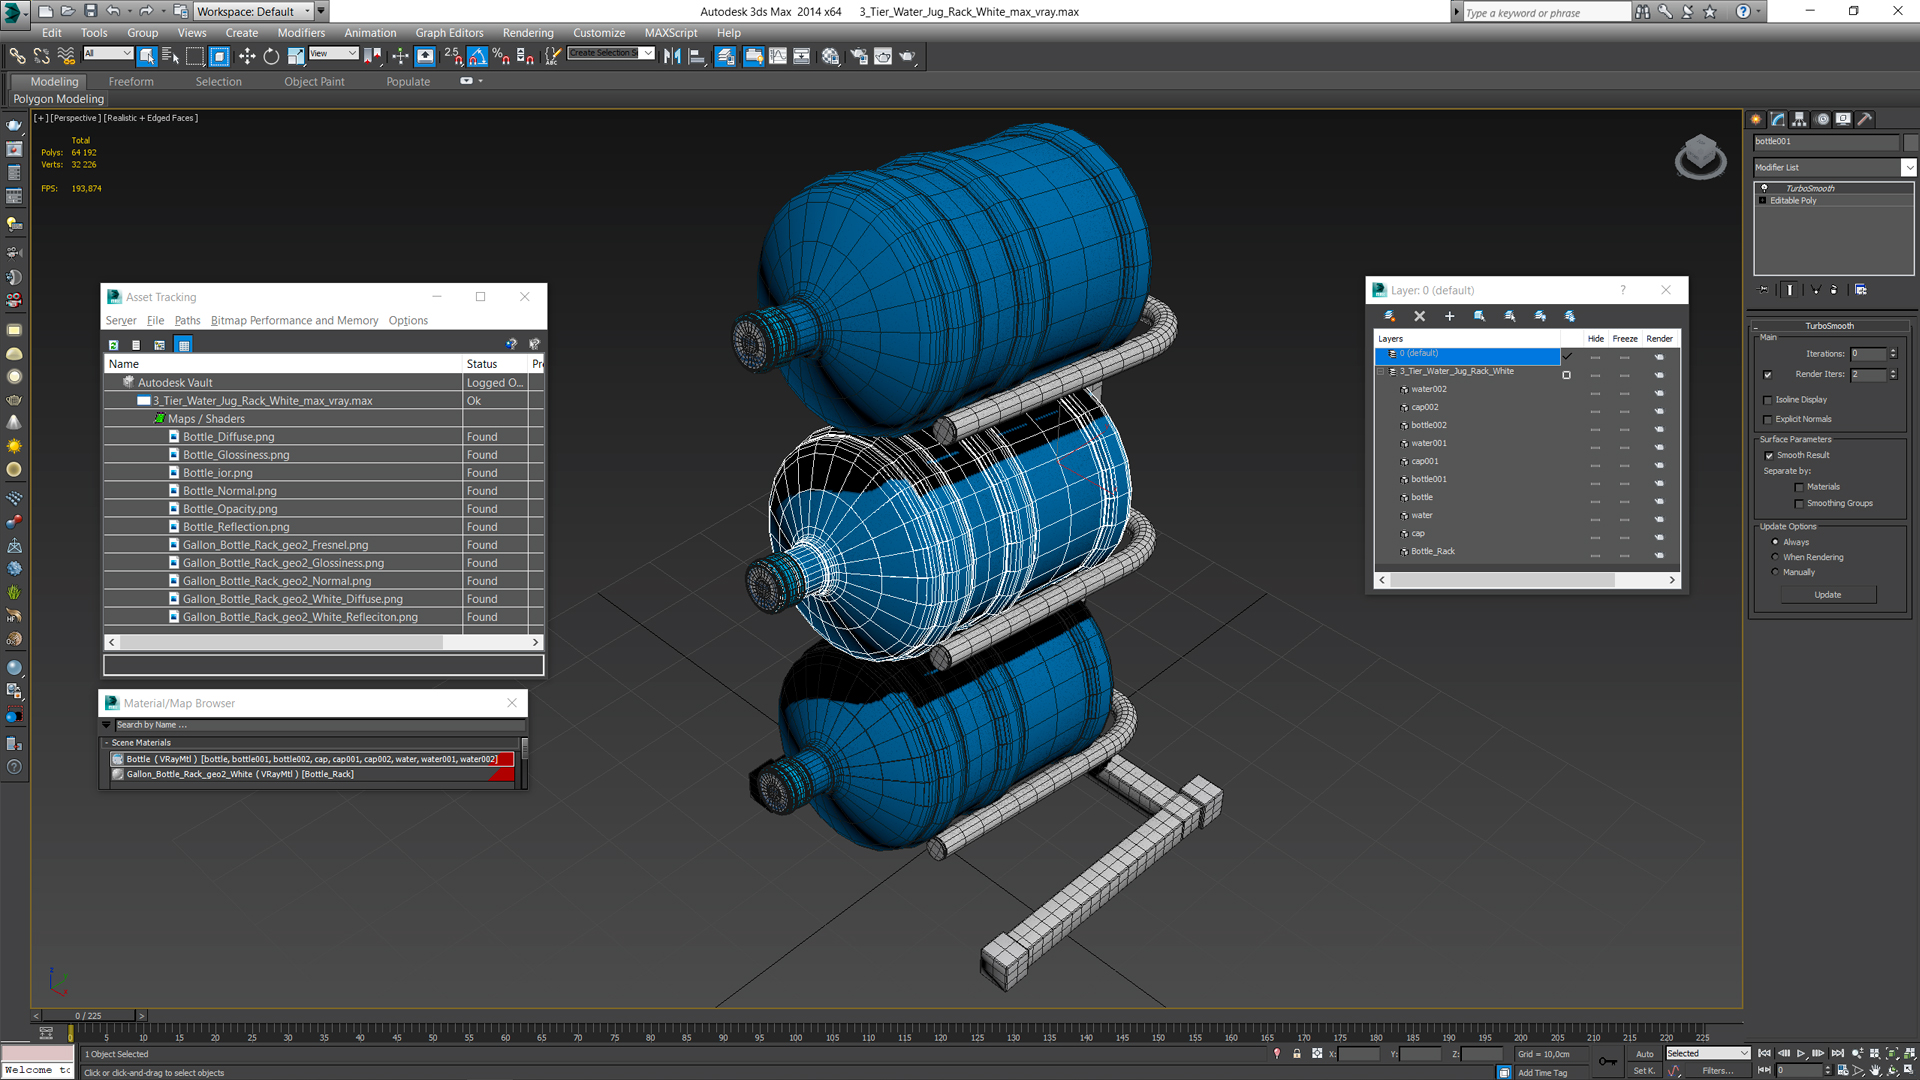The width and height of the screenshot is (1920, 1080).
Task: Open the key filter Selected dropdown
Action: tap(1707, 1053)
